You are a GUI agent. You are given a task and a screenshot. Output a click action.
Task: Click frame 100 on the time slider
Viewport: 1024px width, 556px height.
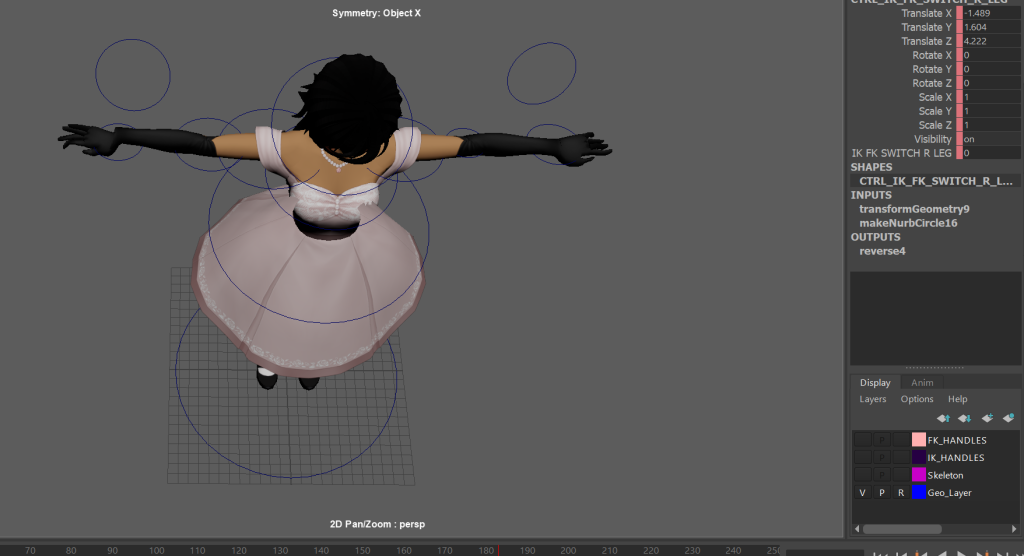click(157, 551)
